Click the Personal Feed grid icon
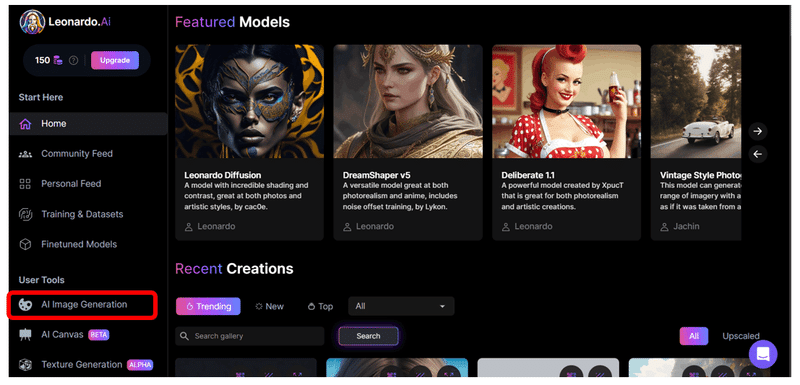 point(25,184)
